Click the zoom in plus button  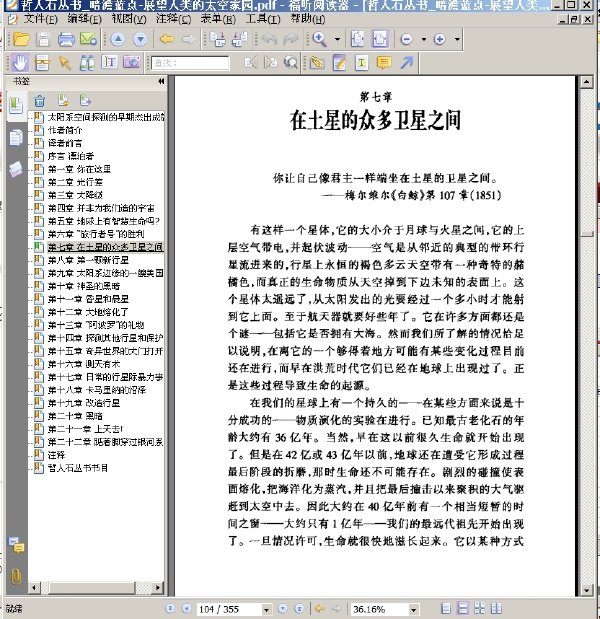[439, 39]
